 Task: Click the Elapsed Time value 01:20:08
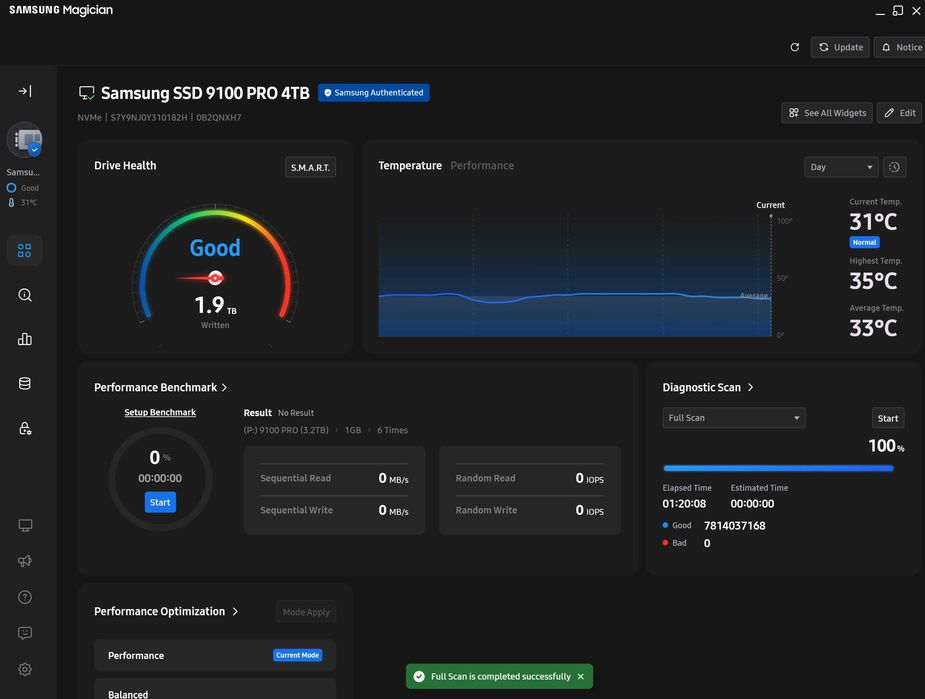684,504
